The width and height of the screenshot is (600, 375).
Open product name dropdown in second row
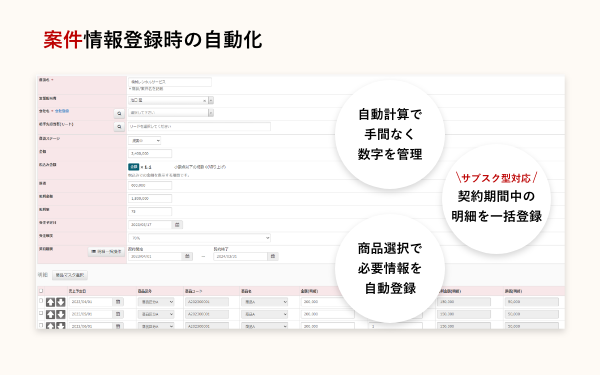(264, 314)
